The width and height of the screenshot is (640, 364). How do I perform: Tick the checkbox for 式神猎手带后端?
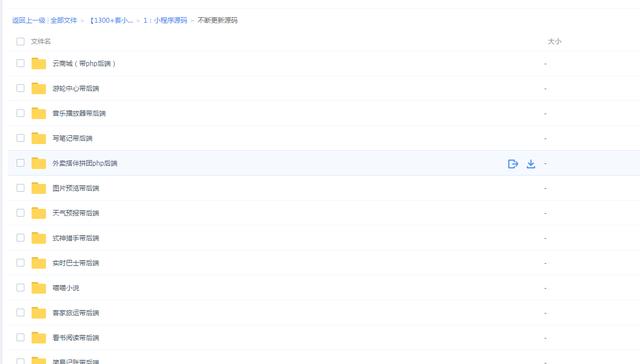pos(20,237)
